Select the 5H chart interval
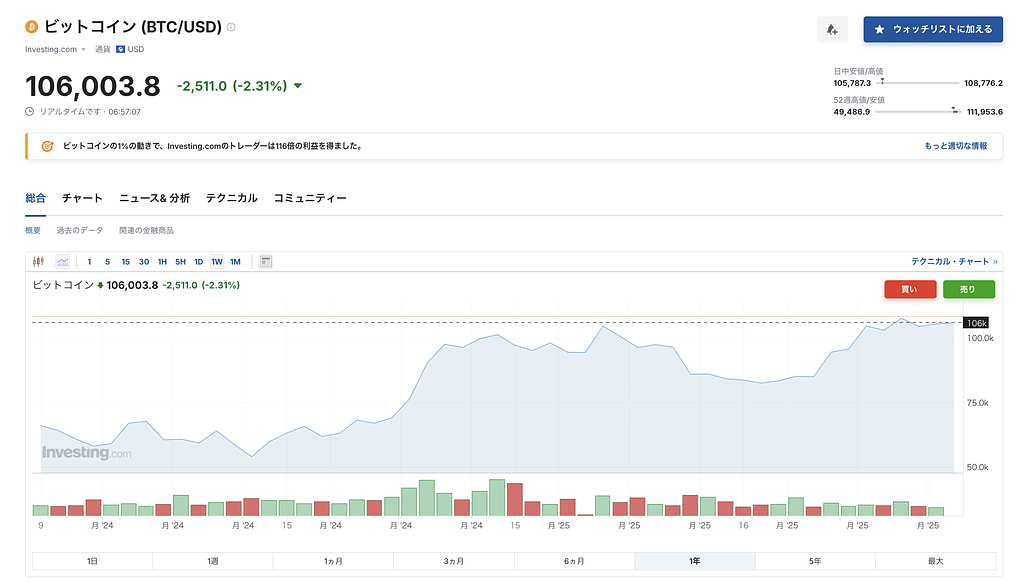Viewport: 1024px width, 583px height. 180,262
